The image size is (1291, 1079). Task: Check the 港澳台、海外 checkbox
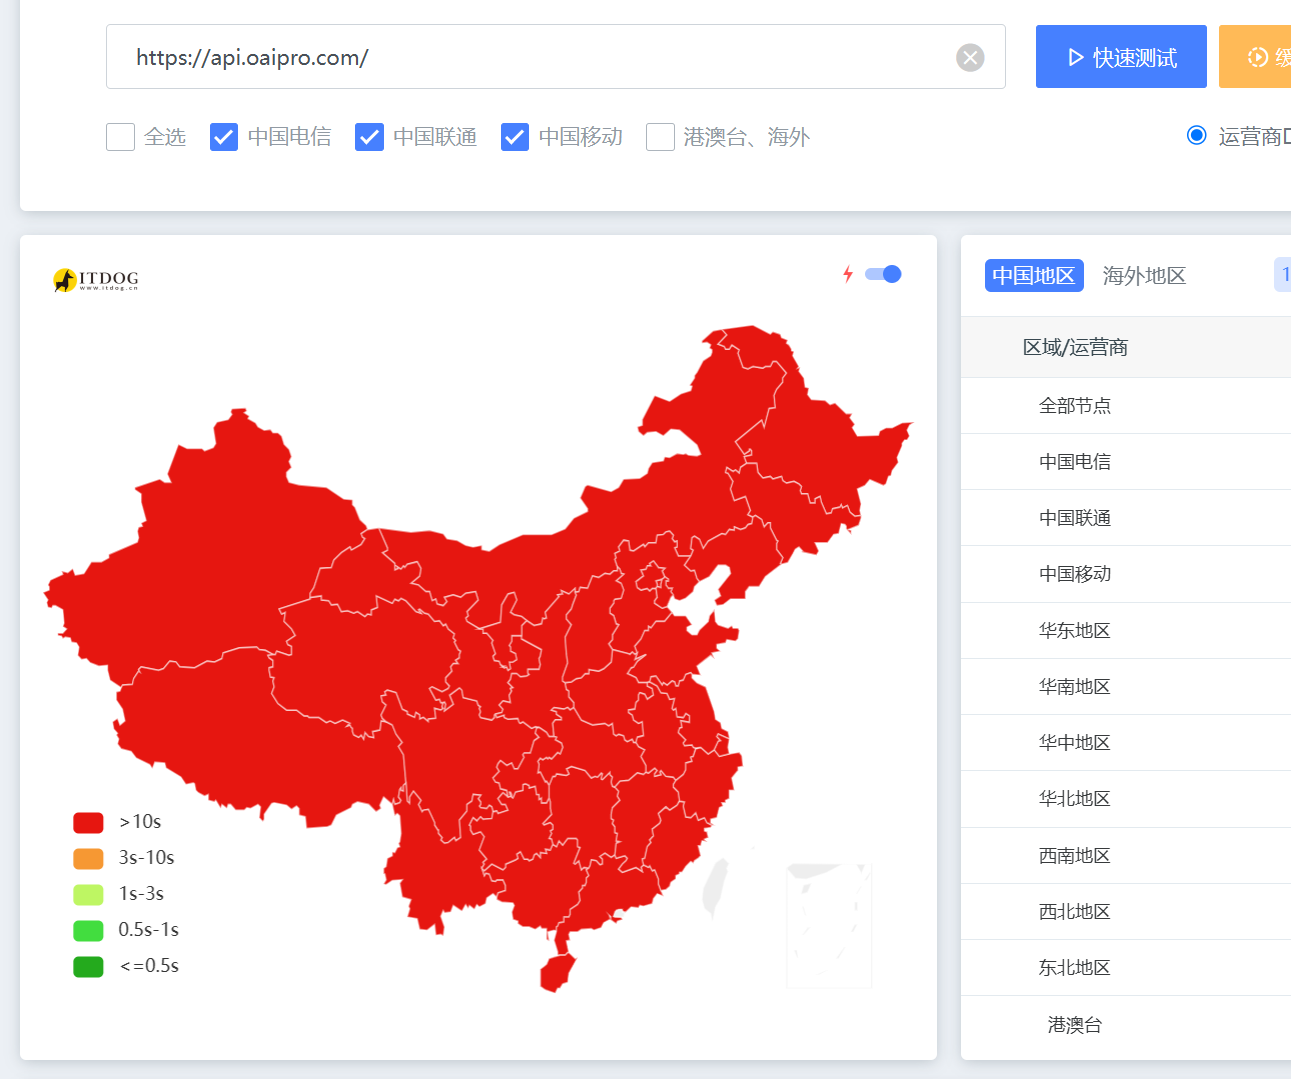[660, 137]
